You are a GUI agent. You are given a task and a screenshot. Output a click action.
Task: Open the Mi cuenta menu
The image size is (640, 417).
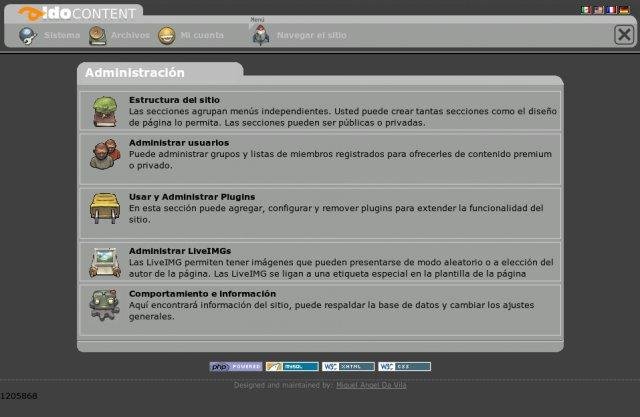(202, 35)
